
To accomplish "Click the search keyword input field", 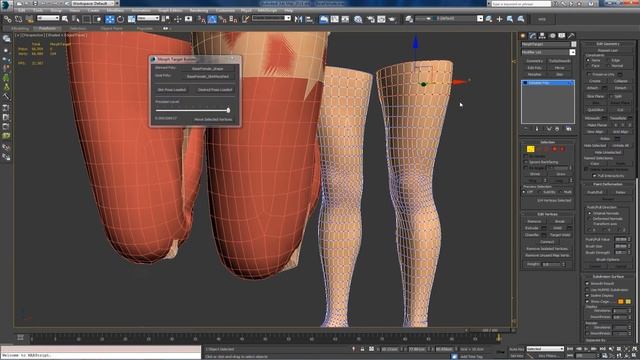I will click(x=520, y=4).
